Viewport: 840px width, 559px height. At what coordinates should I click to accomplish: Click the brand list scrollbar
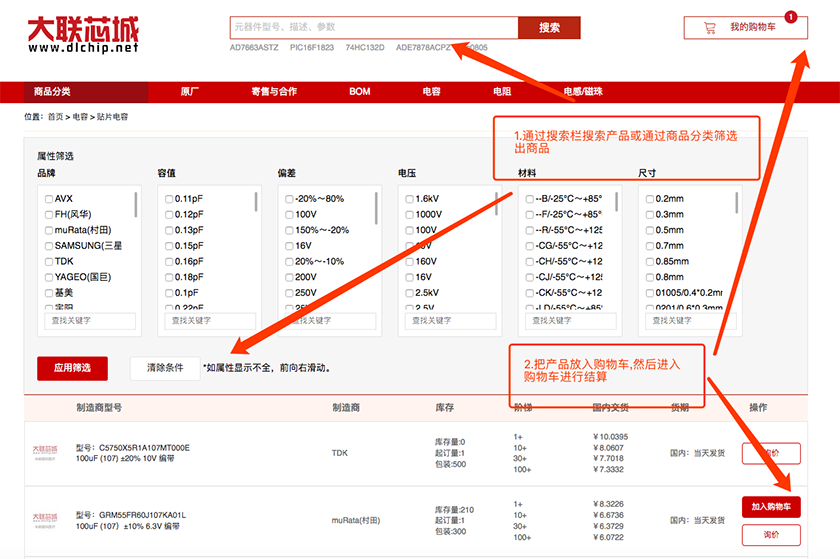(x=136, y=205)
